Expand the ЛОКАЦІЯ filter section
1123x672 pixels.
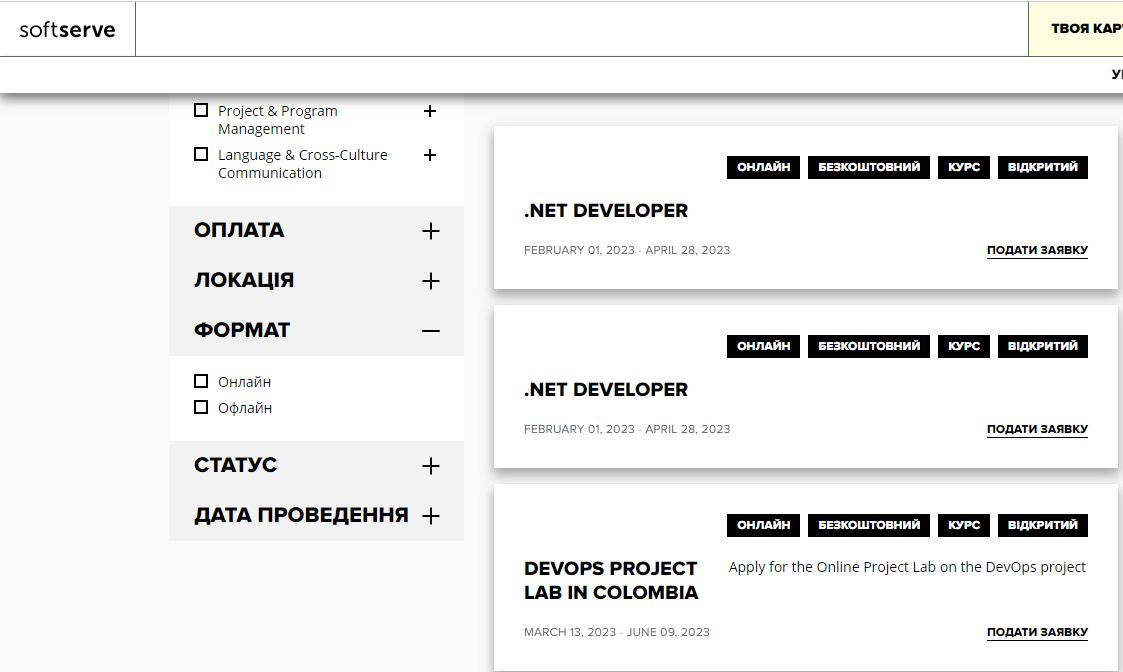point(431,281)
